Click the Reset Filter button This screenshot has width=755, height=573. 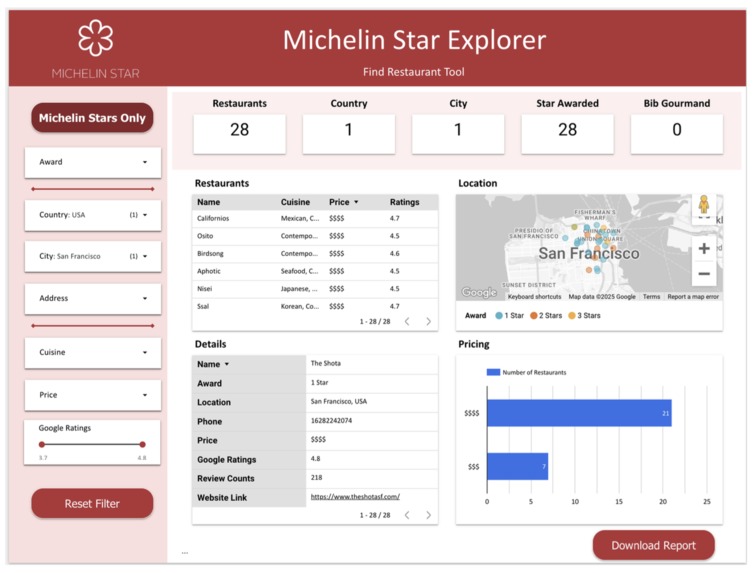(x=92, y=504)
